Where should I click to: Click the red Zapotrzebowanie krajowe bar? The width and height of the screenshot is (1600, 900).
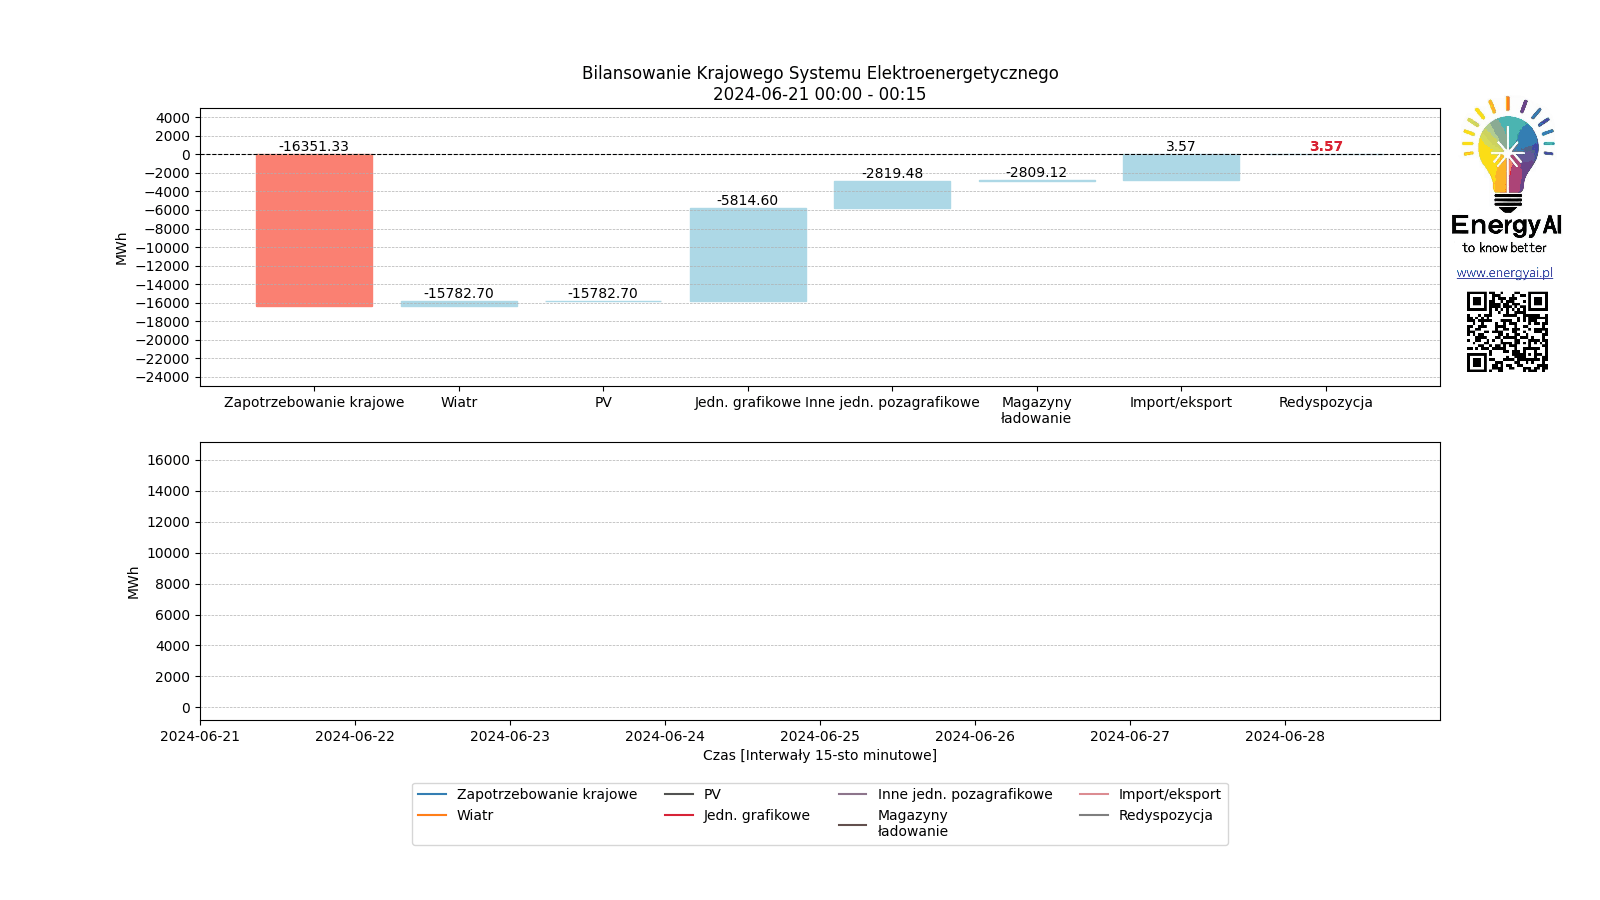[x=314, y=230]
